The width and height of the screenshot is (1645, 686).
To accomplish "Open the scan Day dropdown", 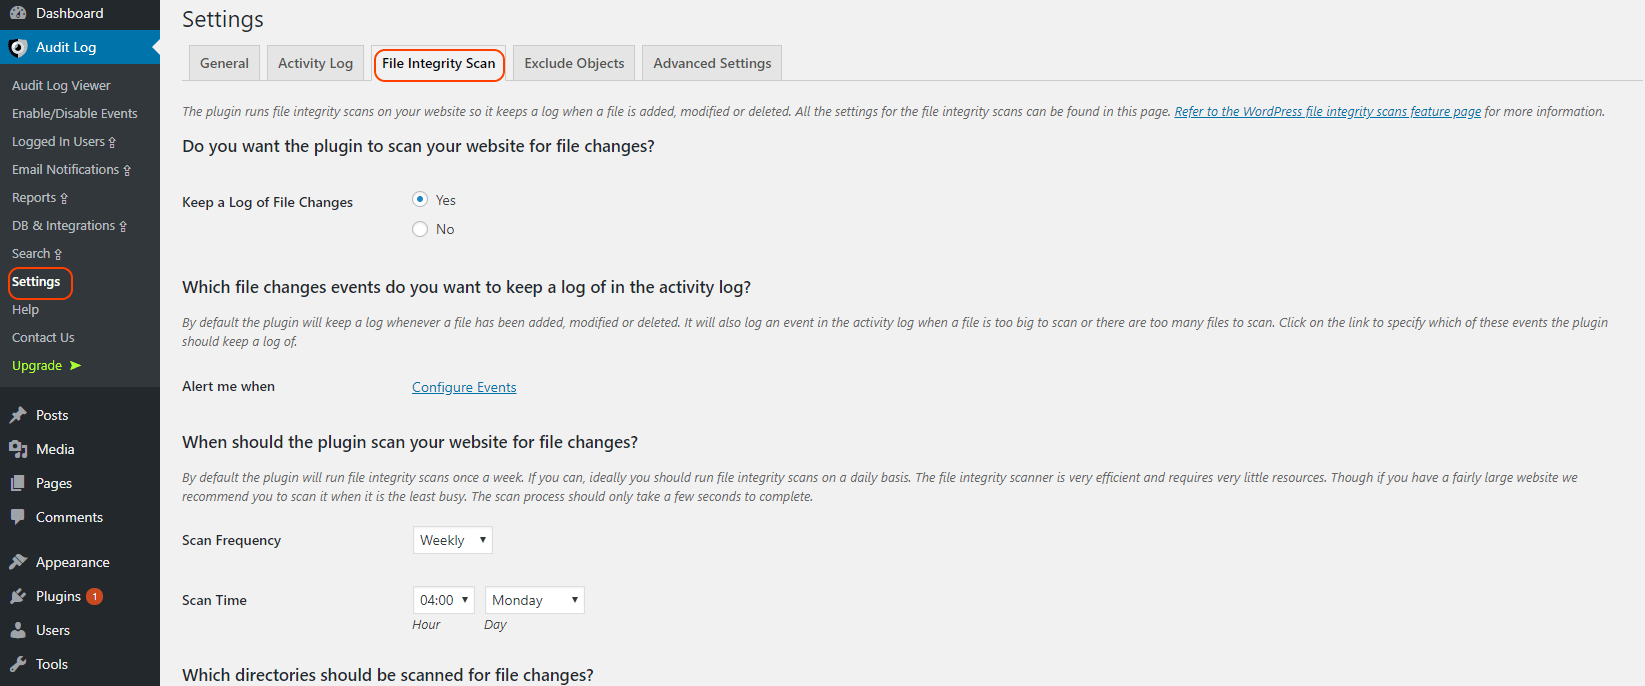I will point(534,600).
